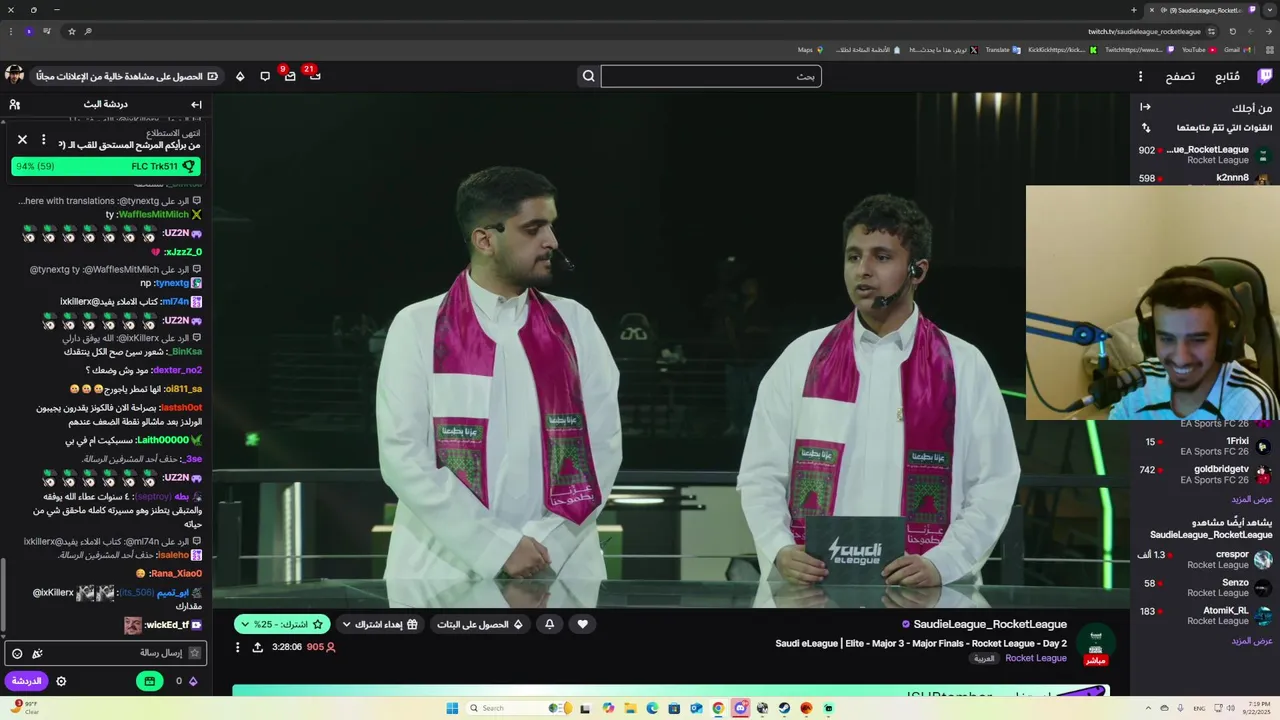Open the Translate bookmark
Screen dimensions: 1280x720
click(1003, 49)
